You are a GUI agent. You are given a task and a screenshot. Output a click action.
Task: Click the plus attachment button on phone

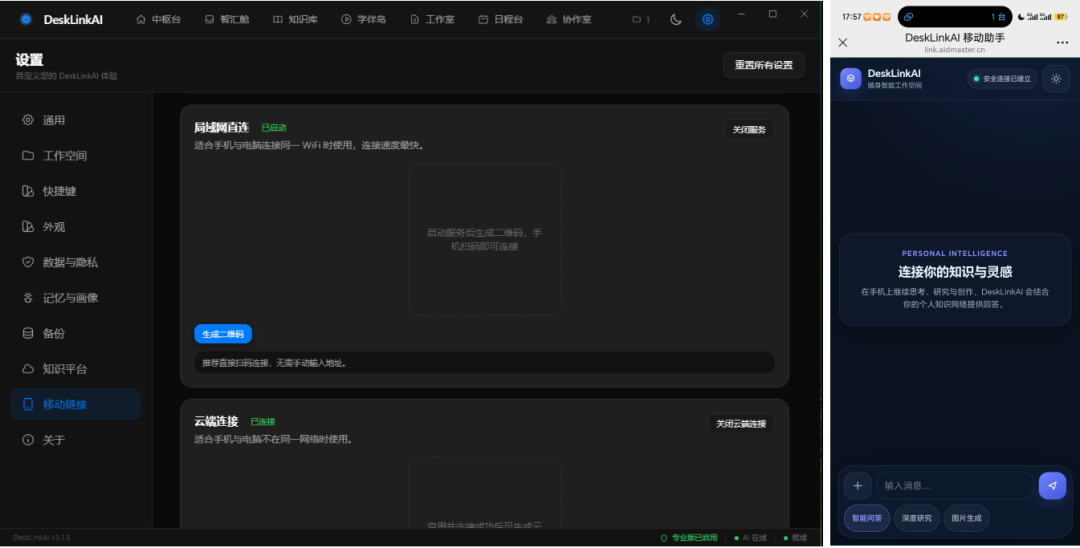[858, 486]
